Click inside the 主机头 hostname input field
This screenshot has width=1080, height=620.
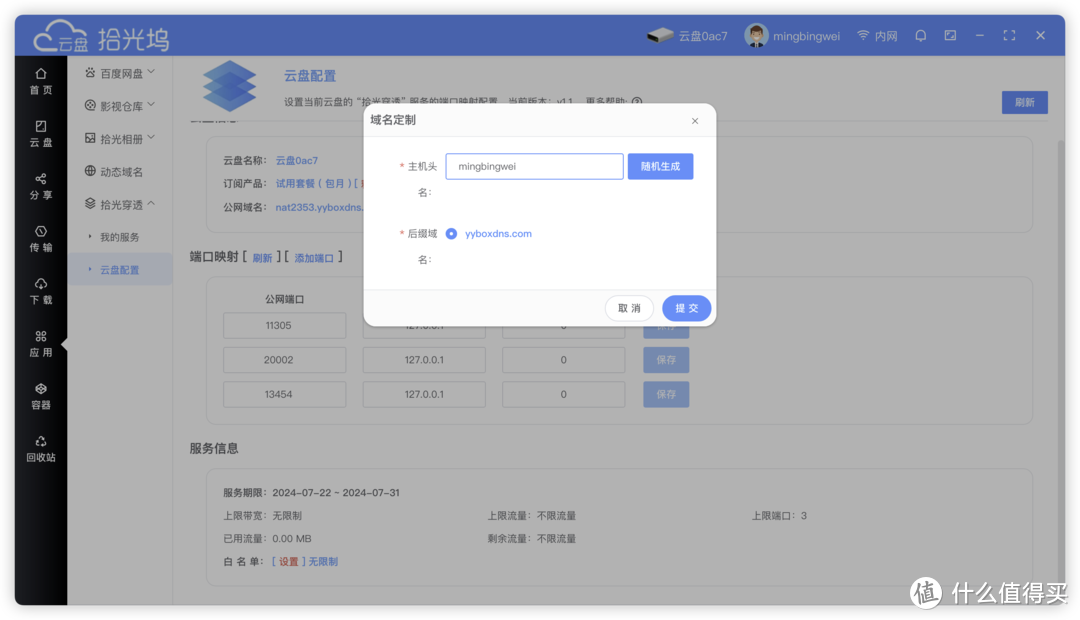pos(534,166)
